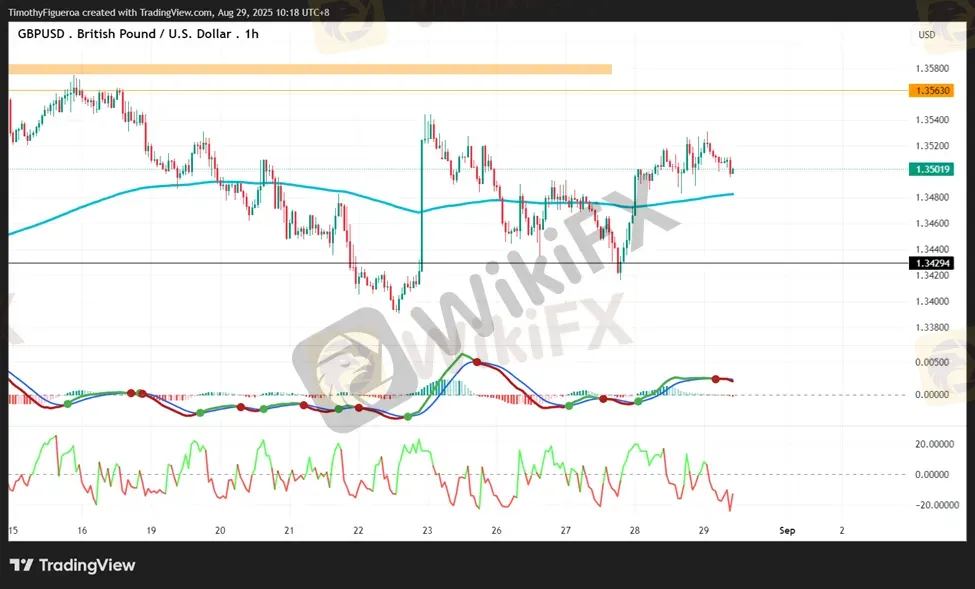Viewport: 975px width, 589px height.
Task: Click the GBPUSD symbol title
Action: pos(41,34)
